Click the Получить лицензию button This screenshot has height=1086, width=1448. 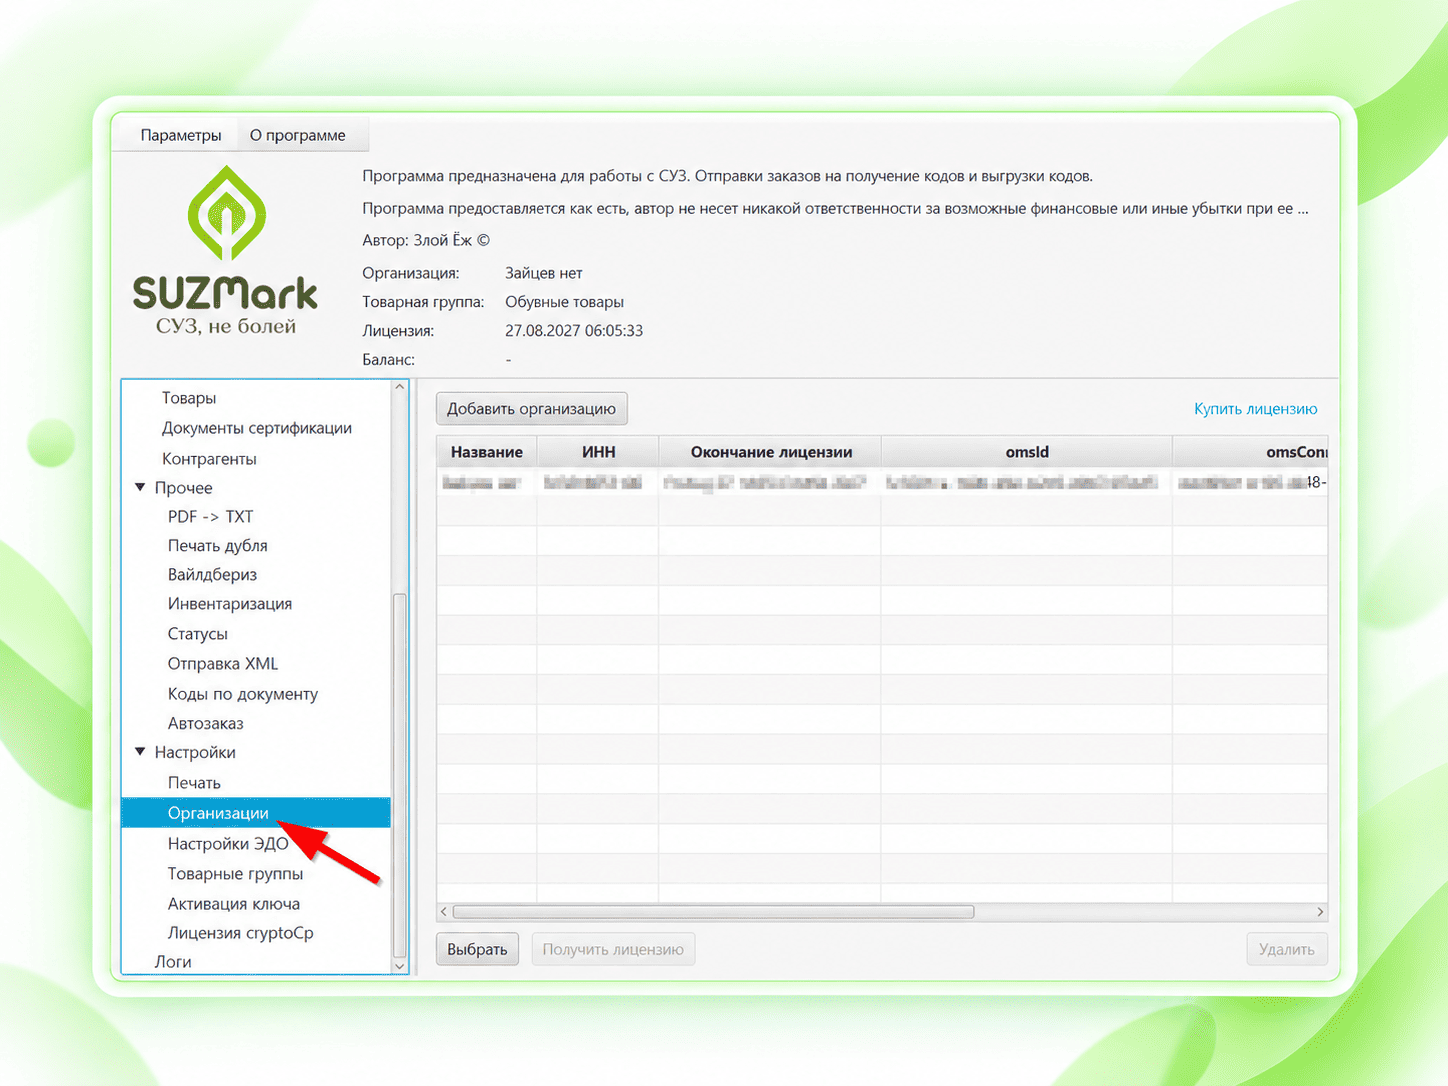tap(613, 949)
